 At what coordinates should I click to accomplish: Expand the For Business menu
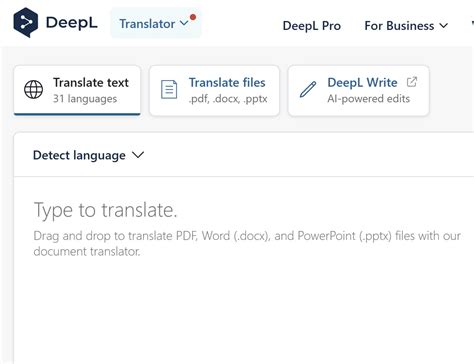(406, 26)
